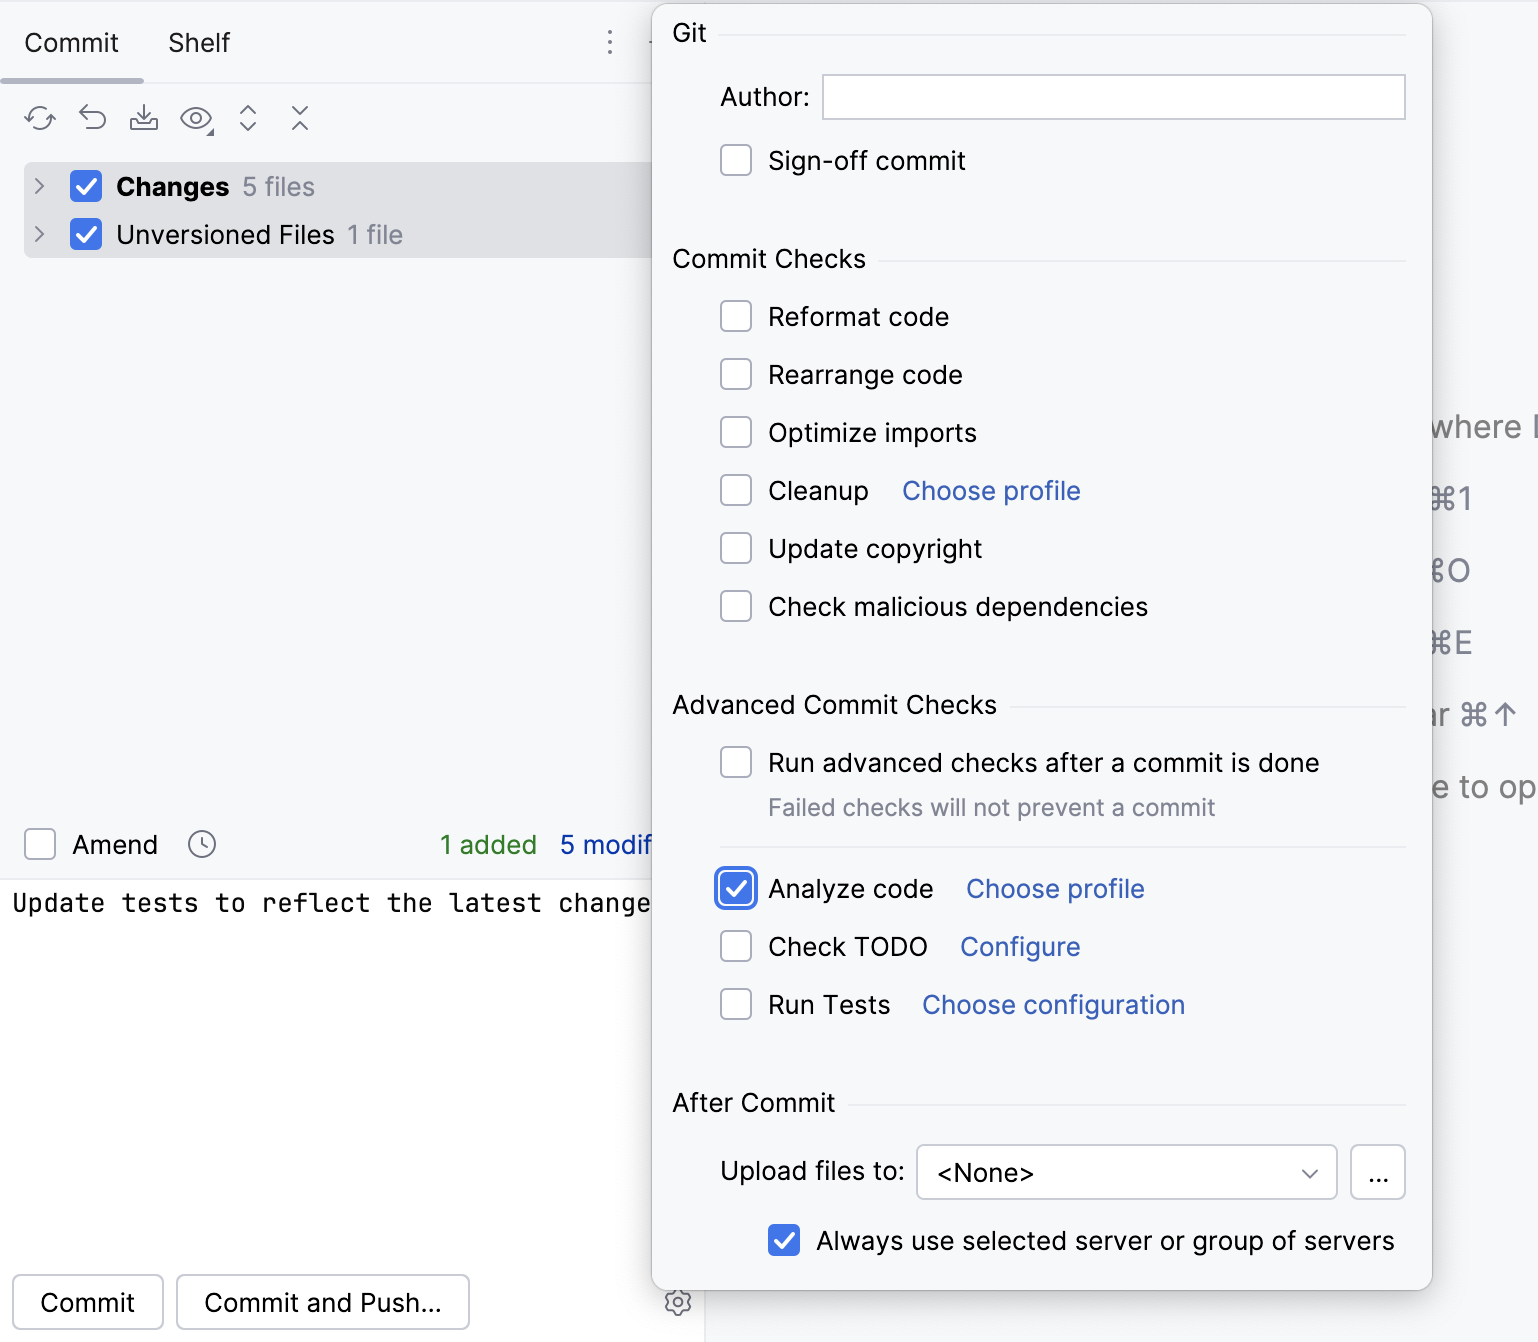This screenshot has width=1538, height=1342.
Task: Enable the Amend checkbox
Action: click(x=40, y=844)
